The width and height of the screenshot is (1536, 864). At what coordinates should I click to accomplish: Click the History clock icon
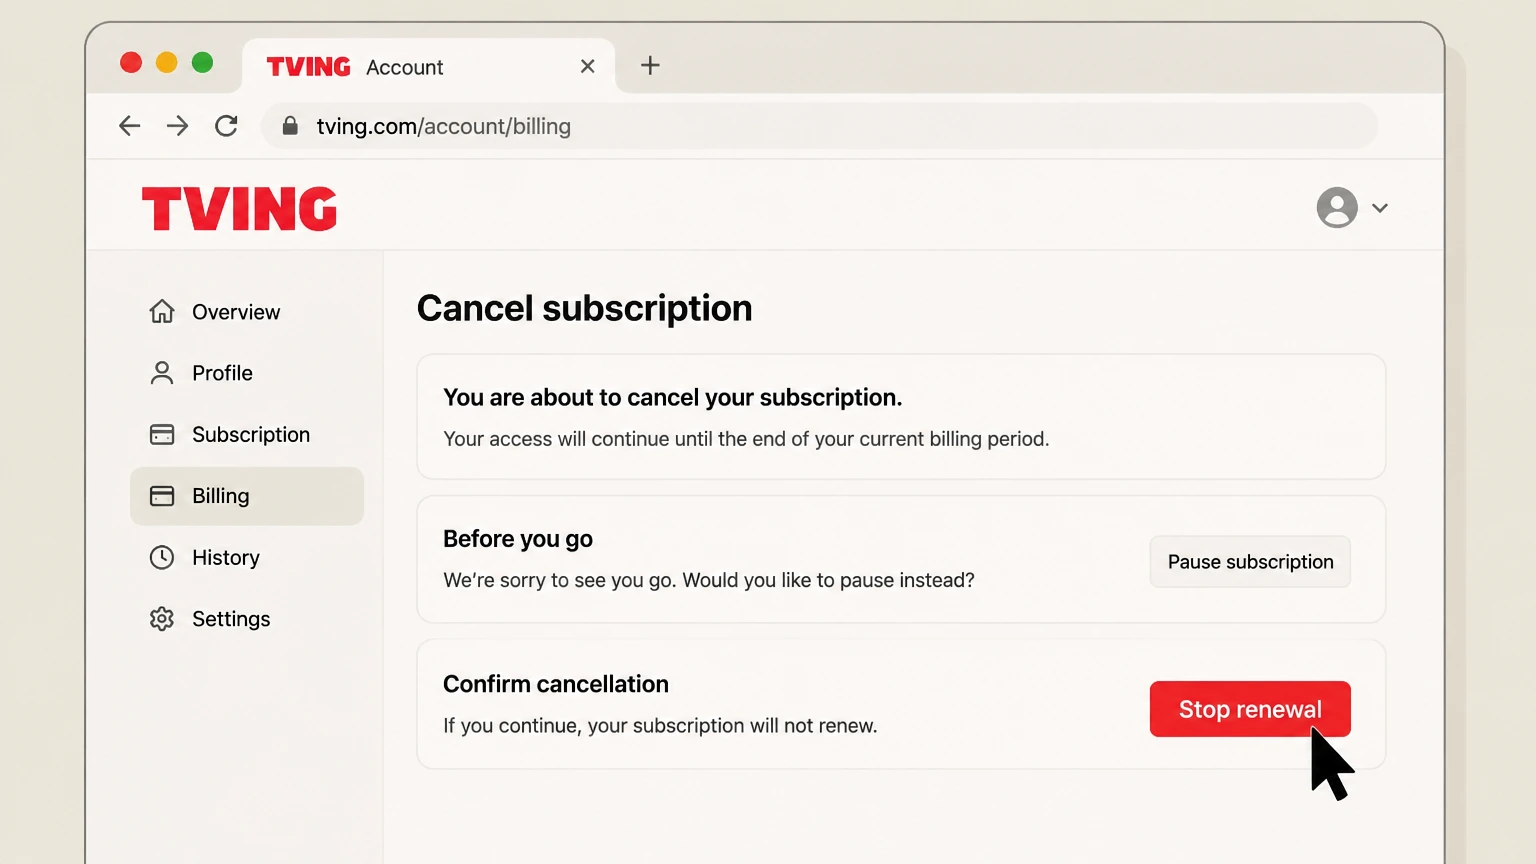[162, 558]
